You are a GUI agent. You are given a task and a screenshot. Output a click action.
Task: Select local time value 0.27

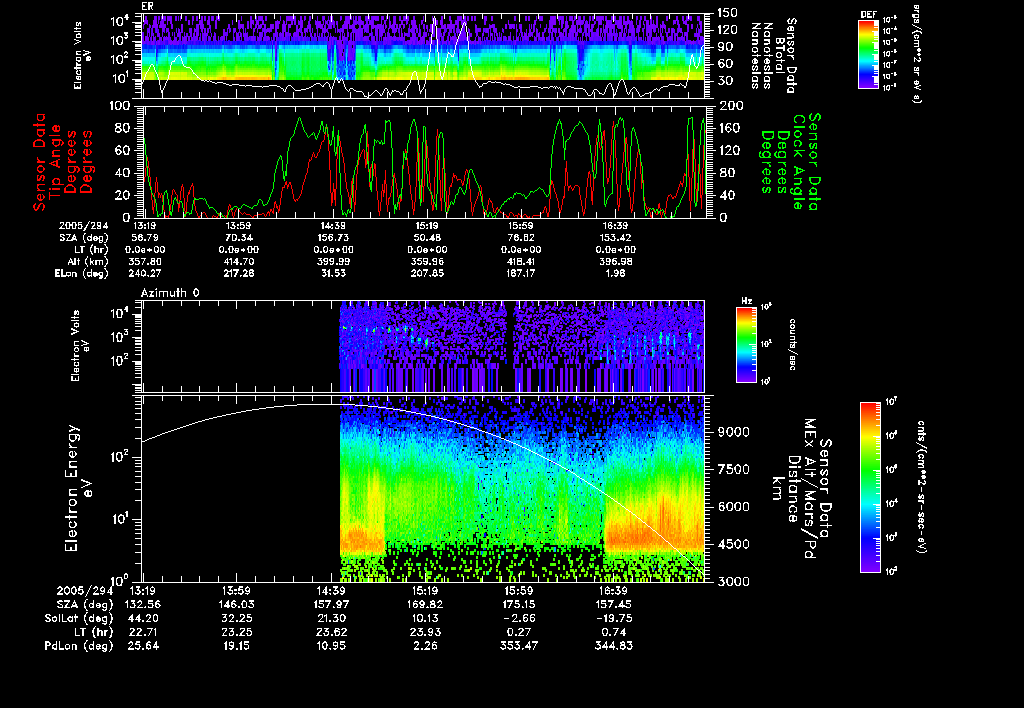tap(519, 632)
